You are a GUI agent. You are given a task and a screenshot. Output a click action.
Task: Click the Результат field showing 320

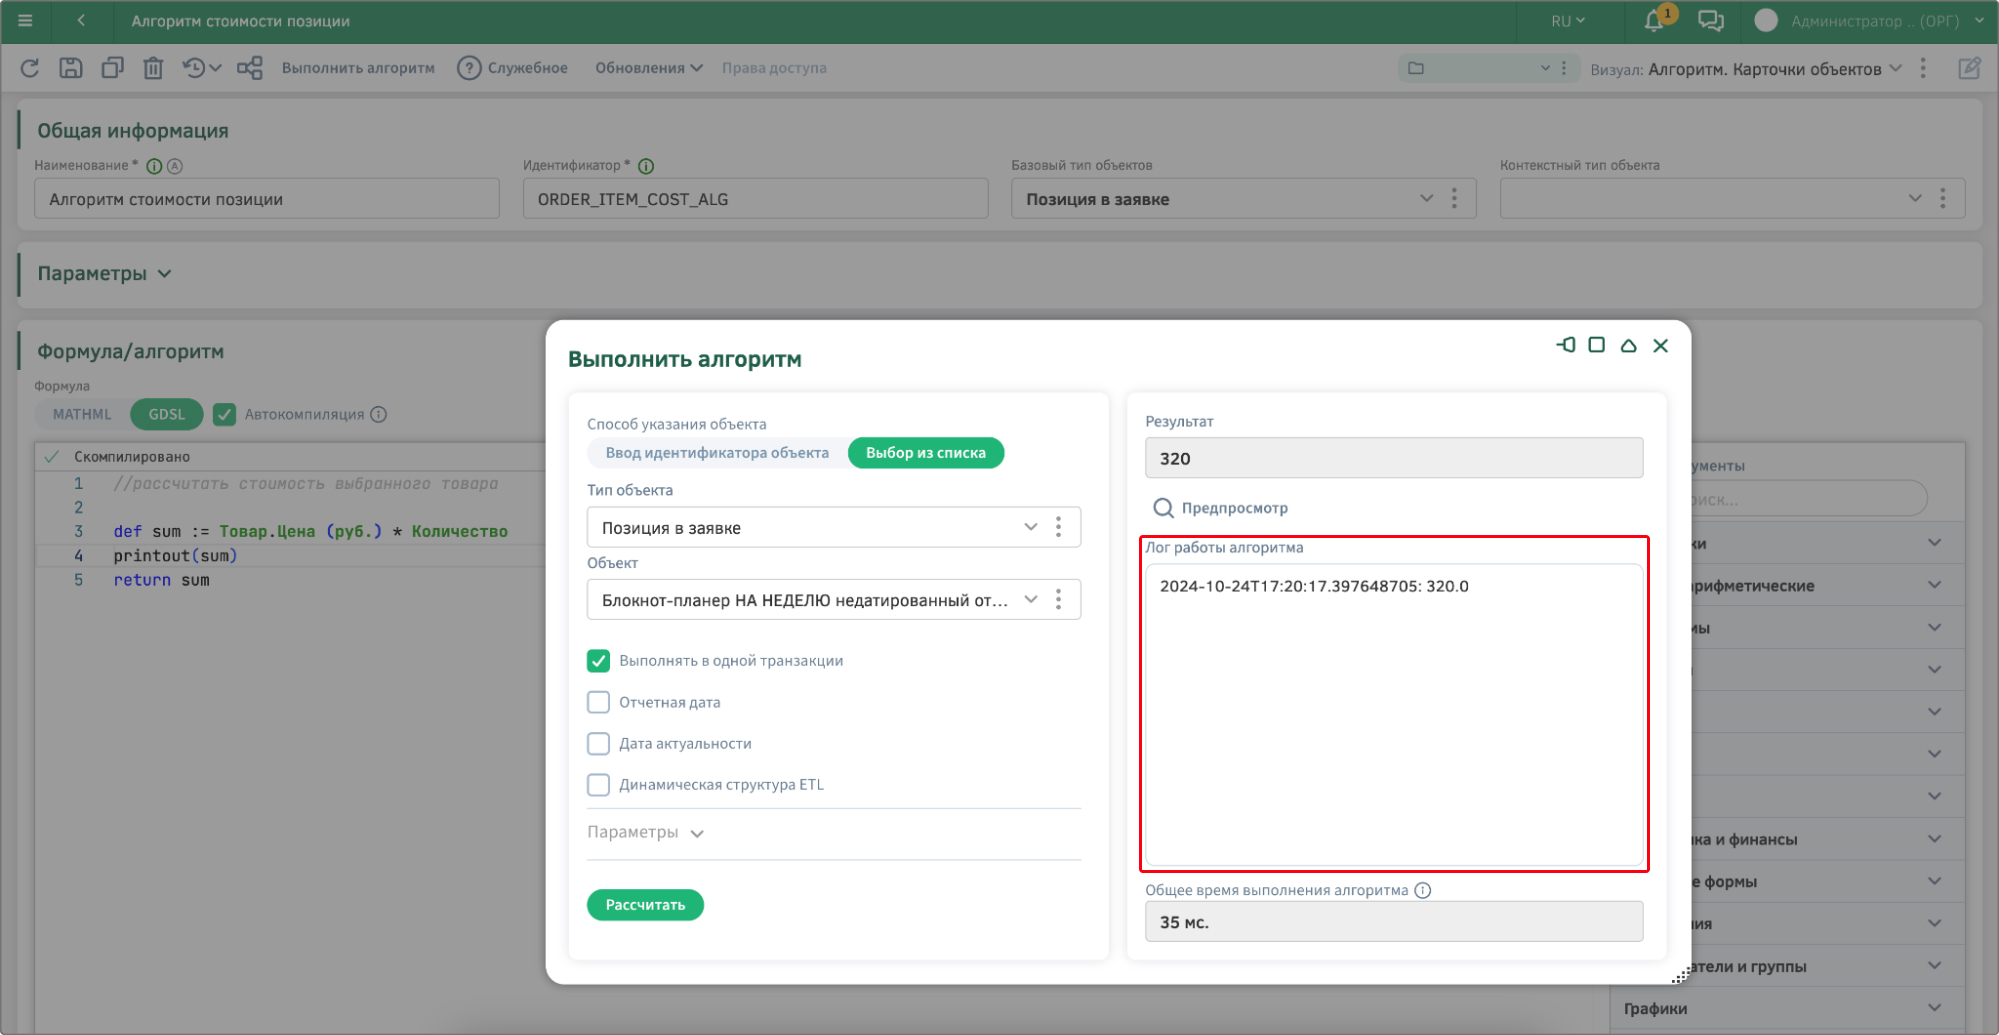[1393, 459]
